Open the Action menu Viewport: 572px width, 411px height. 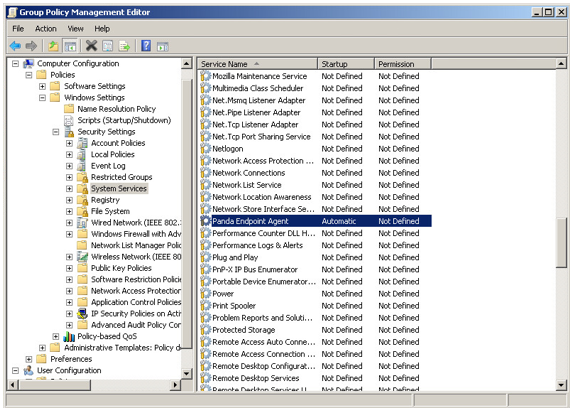click(46, 28)
